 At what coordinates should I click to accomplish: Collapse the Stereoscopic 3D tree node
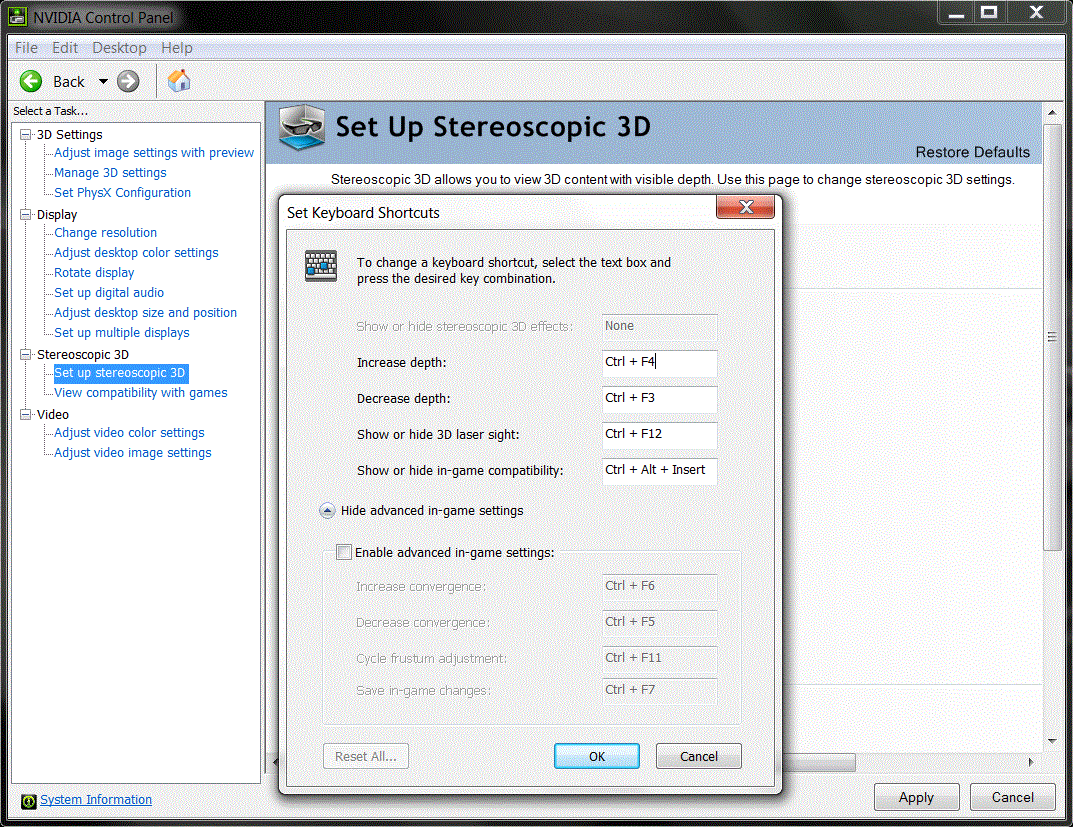pyautogui.click(x=26, y=354)
